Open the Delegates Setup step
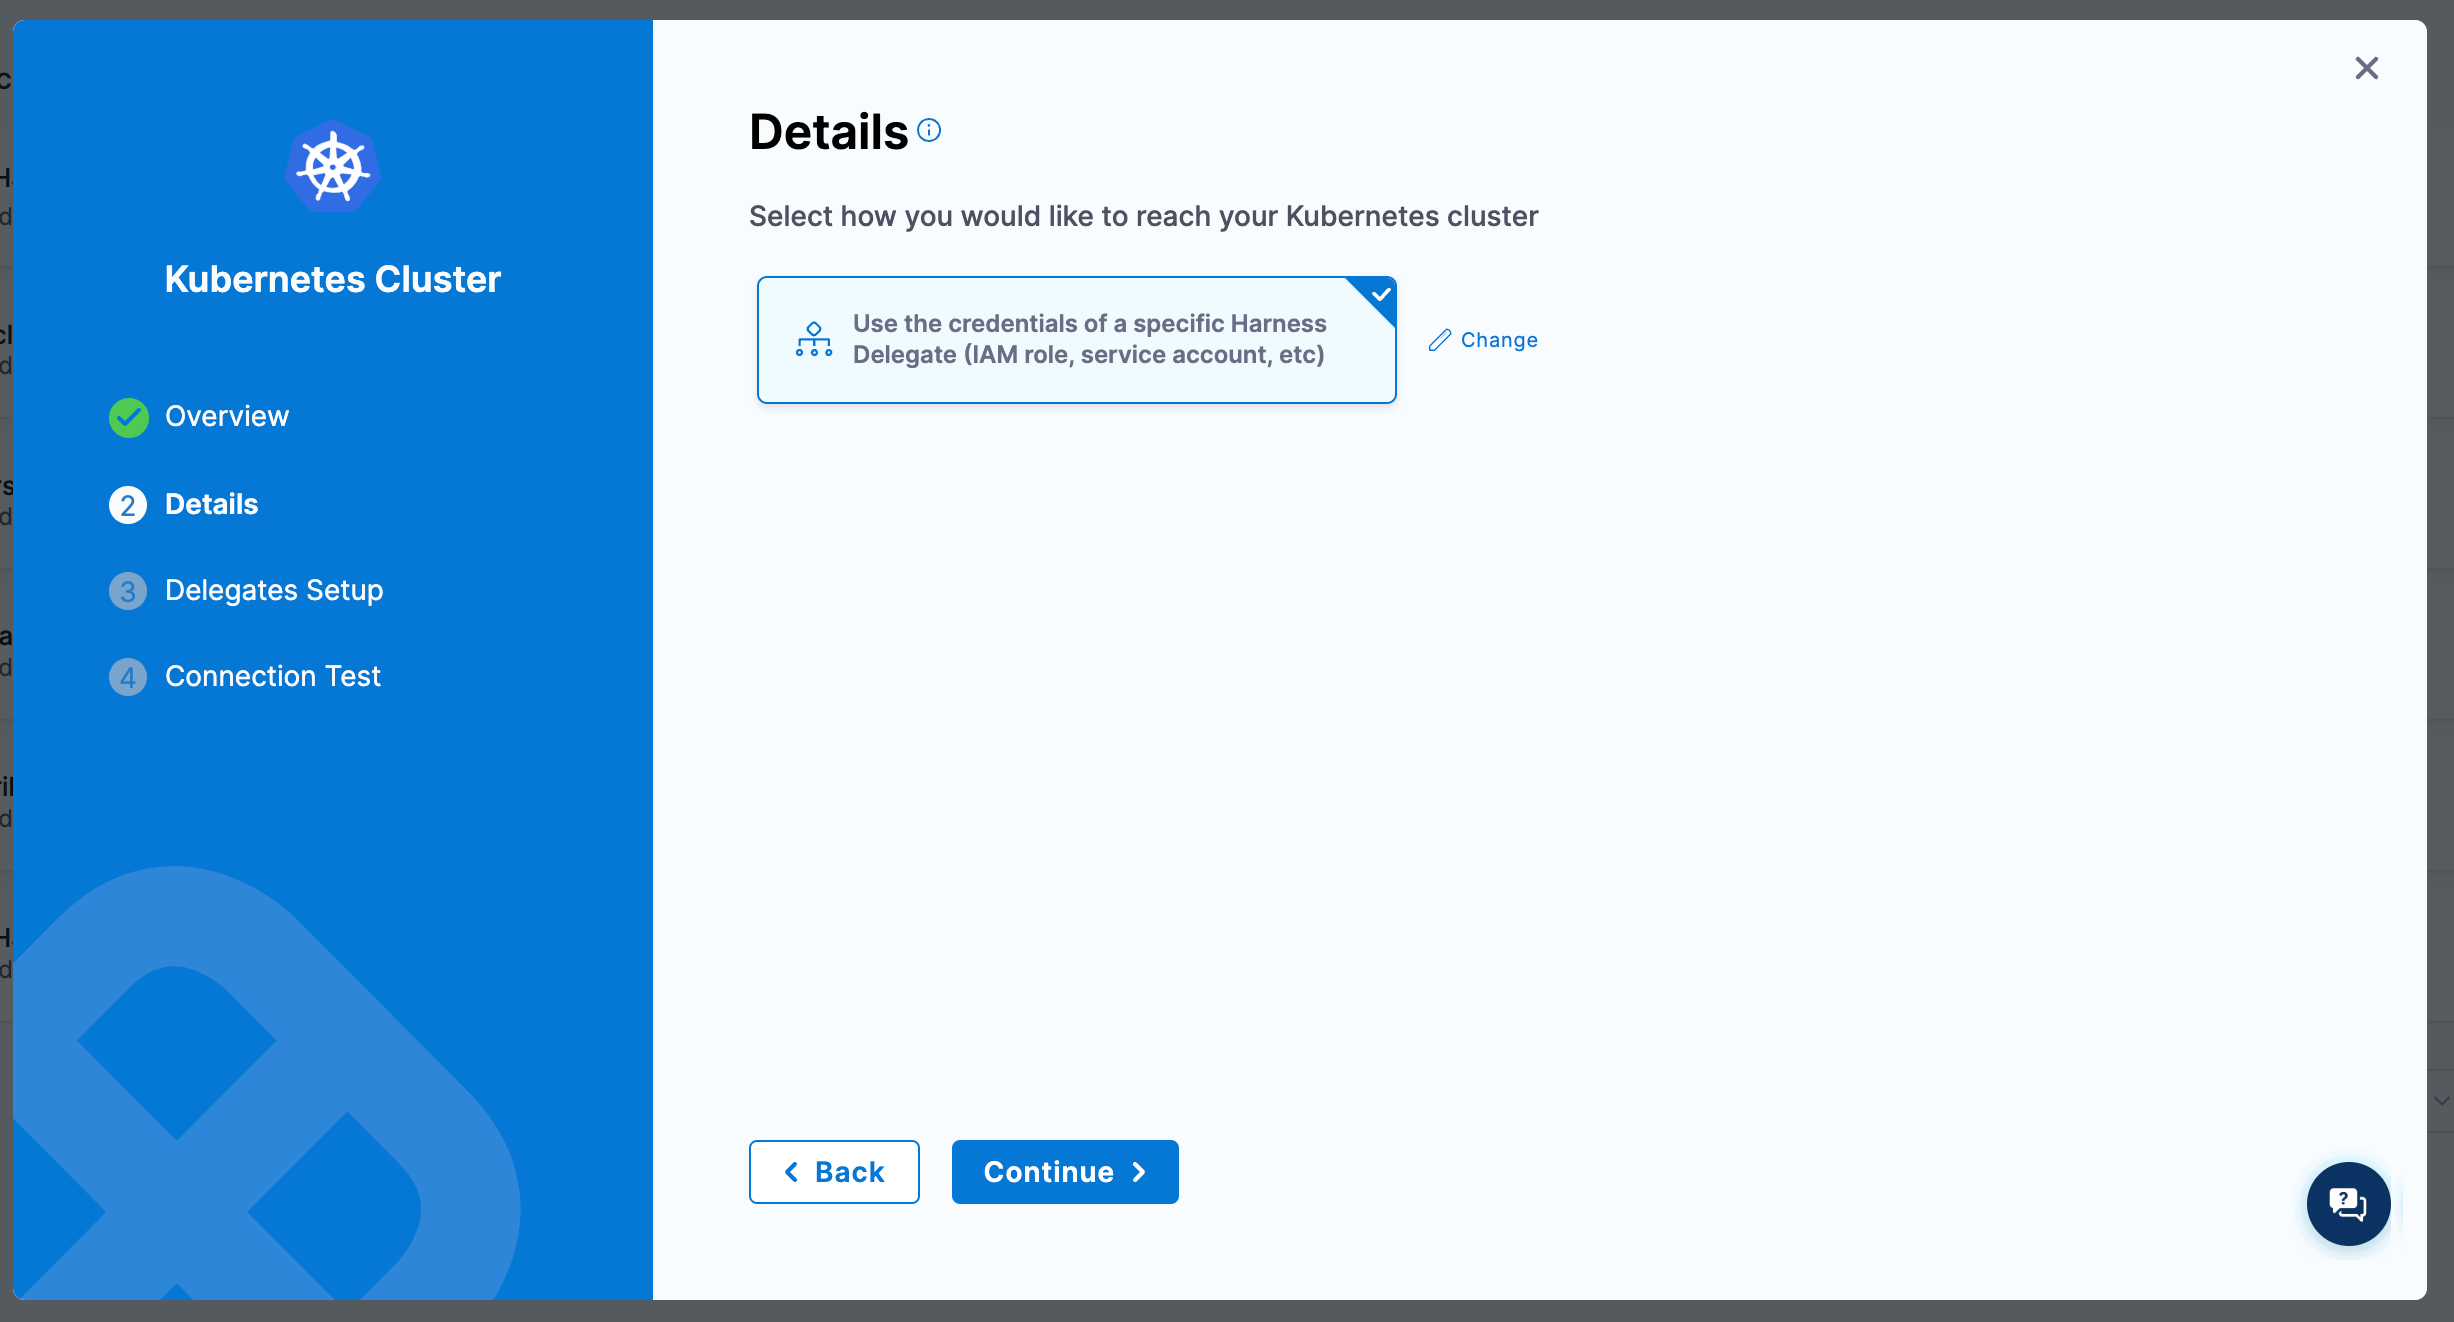 coord(273,590)
